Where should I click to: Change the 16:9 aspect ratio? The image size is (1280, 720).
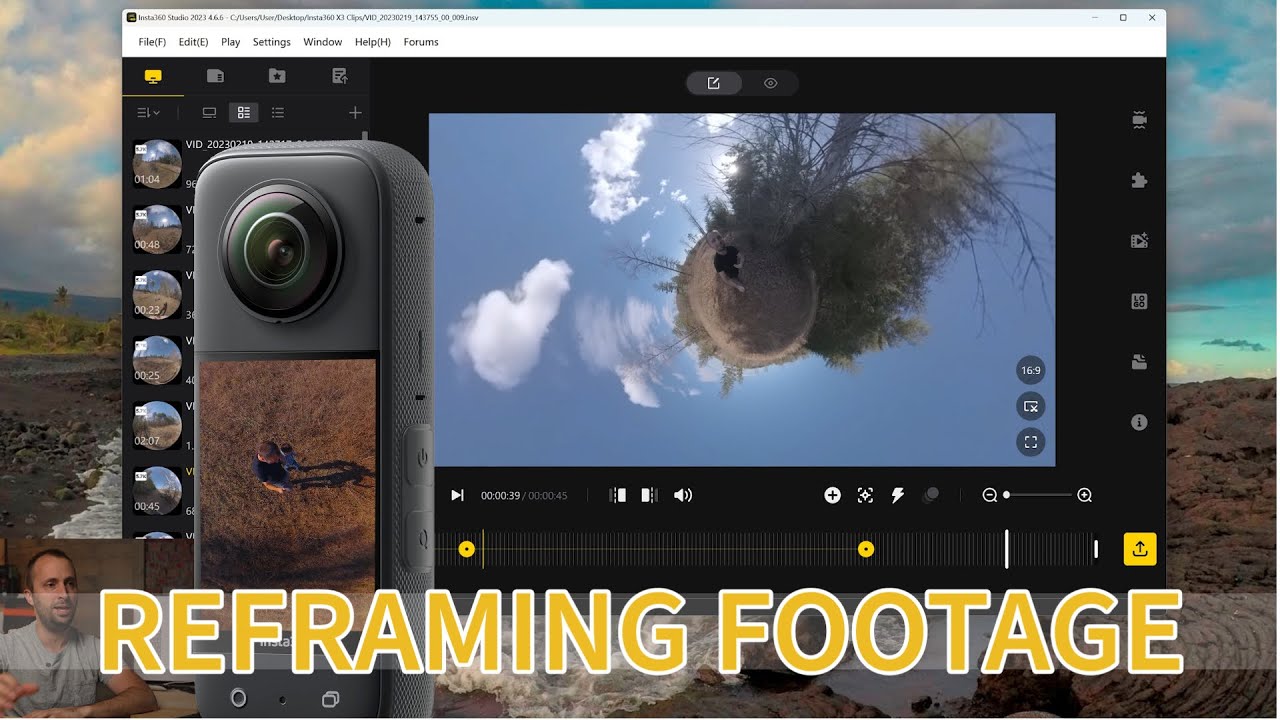[x=1031, y=370]
